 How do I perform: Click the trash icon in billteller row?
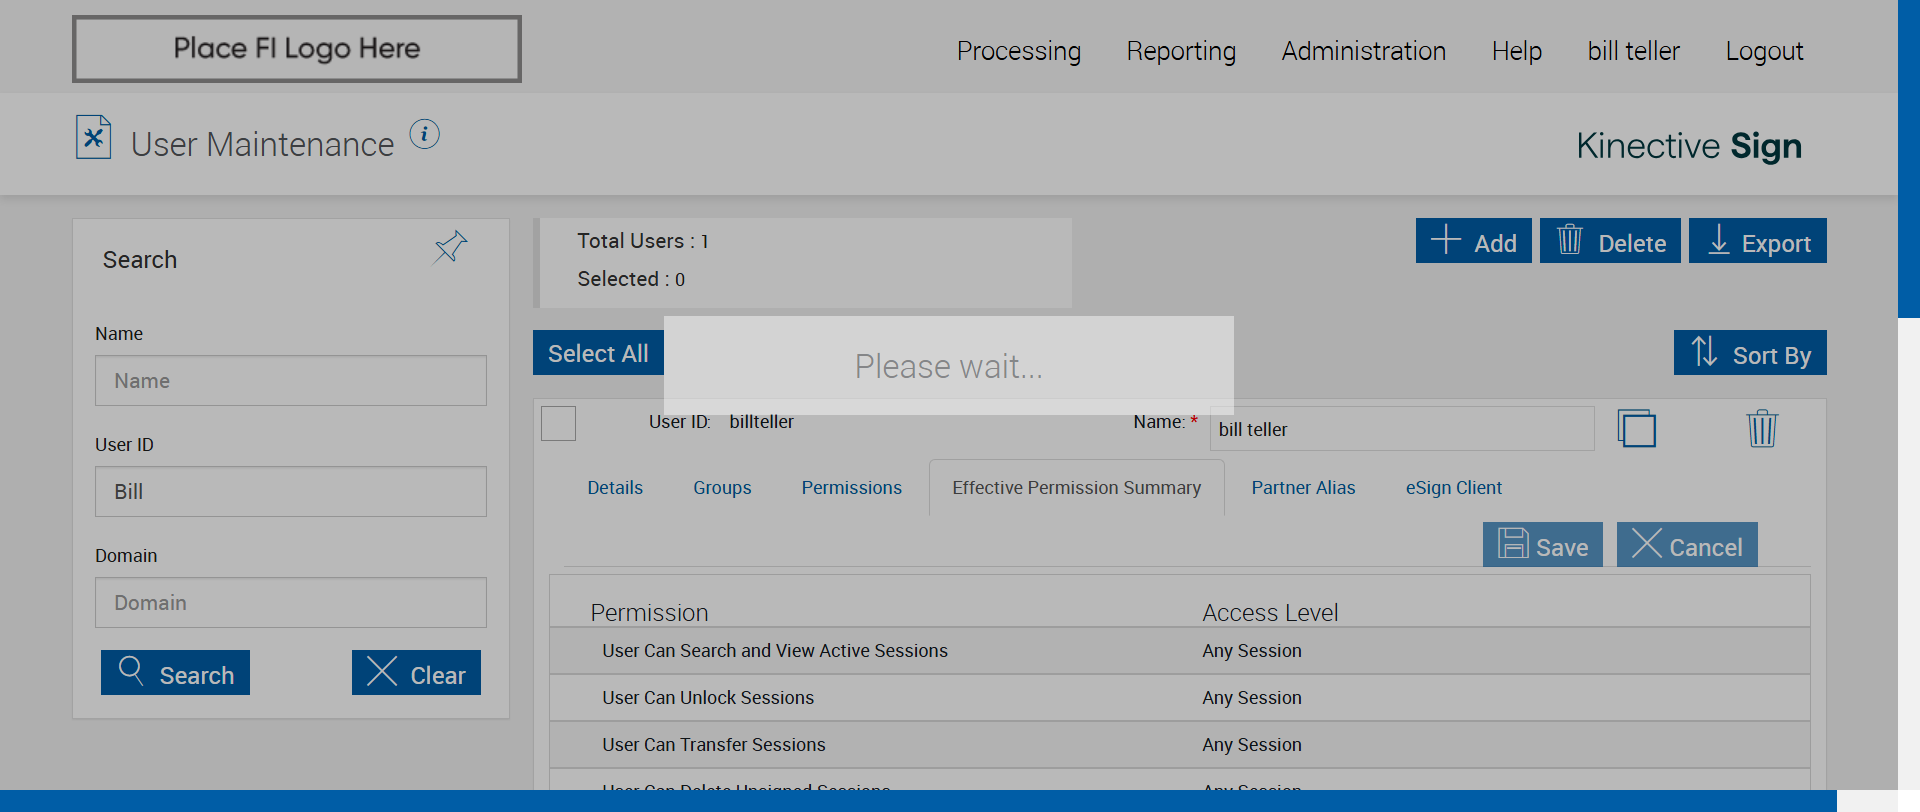[x=1761, y=429]
